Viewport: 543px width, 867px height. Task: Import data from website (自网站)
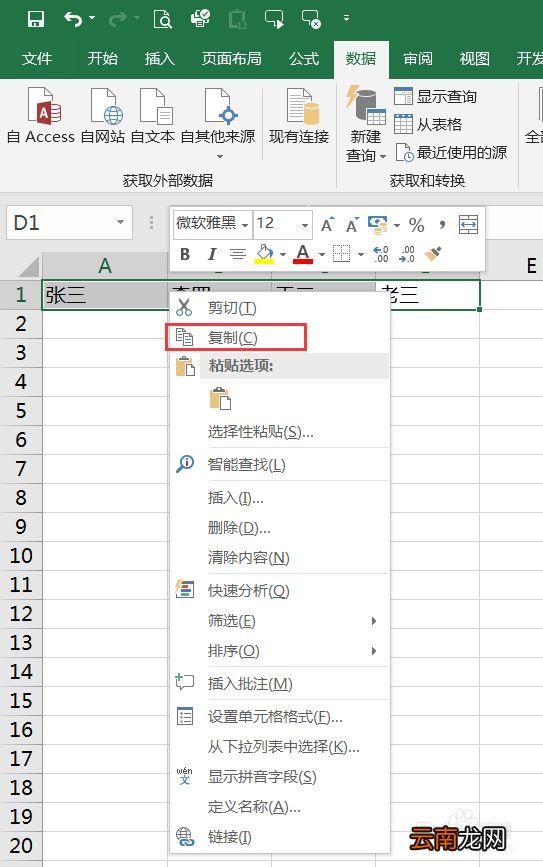(x=103, y=116)
